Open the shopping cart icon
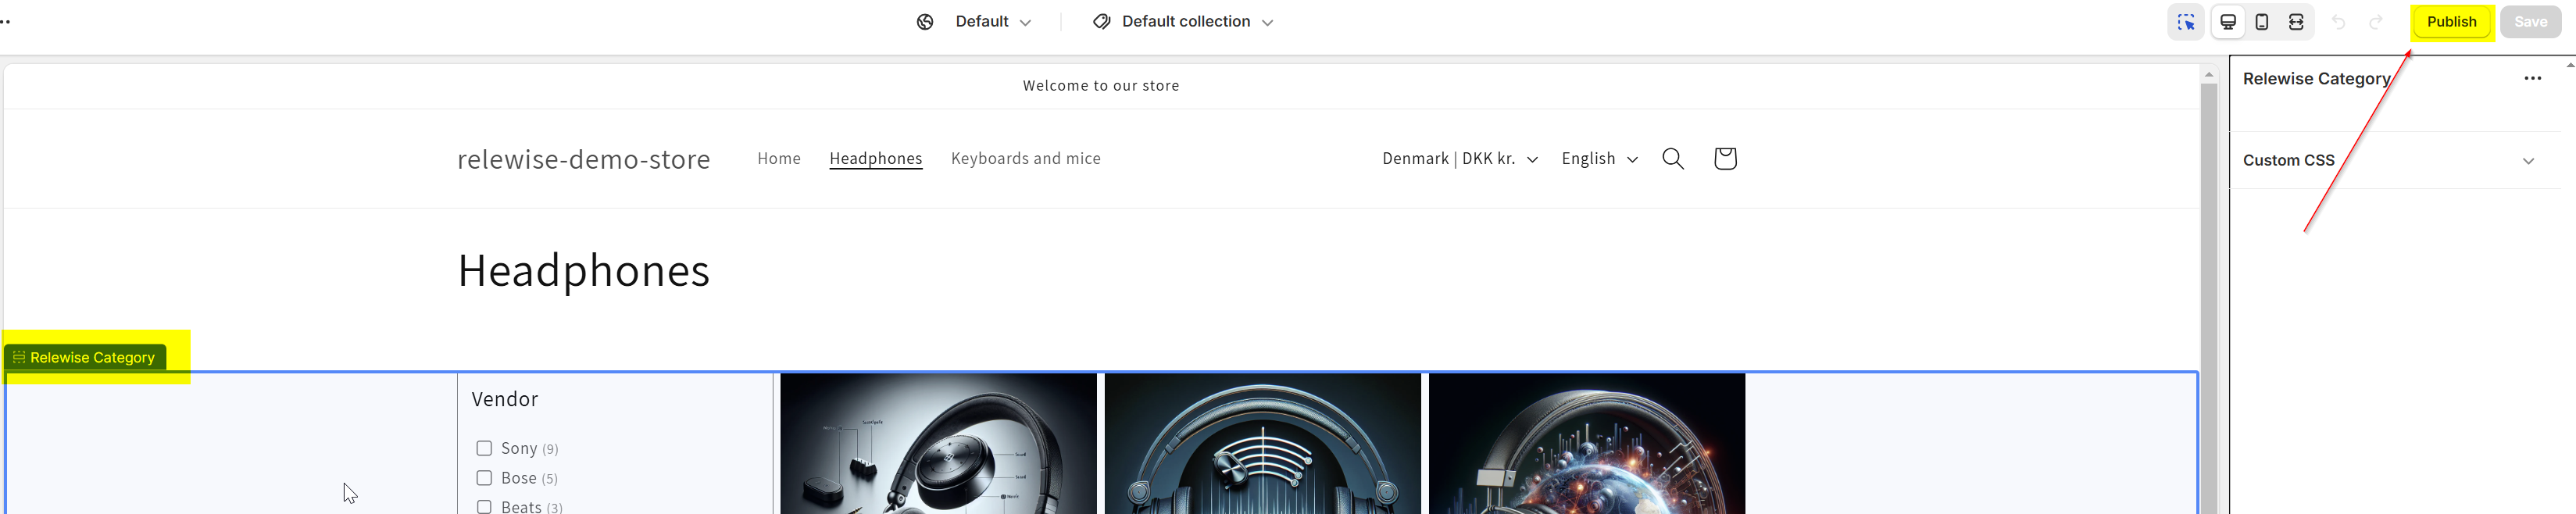 point(1725,159)
